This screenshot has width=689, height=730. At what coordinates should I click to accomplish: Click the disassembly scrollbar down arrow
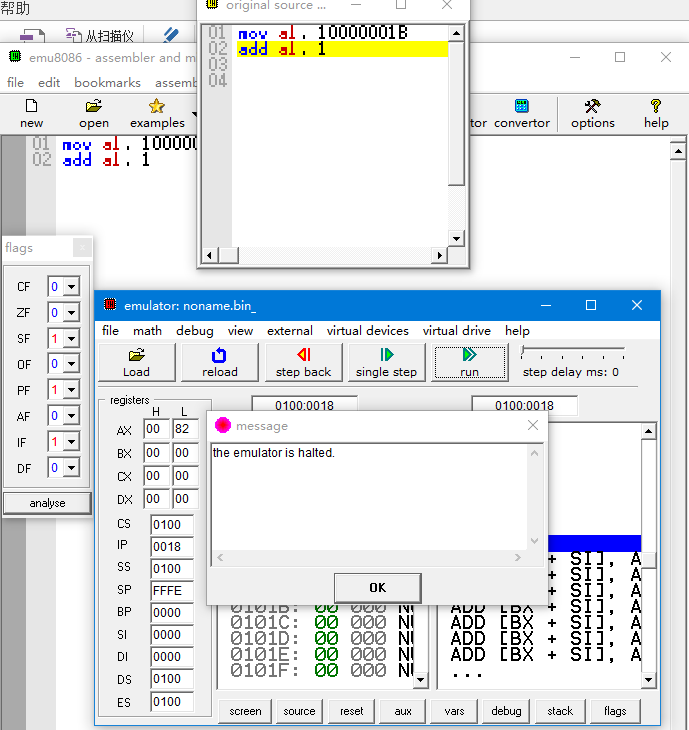(648, 680)
